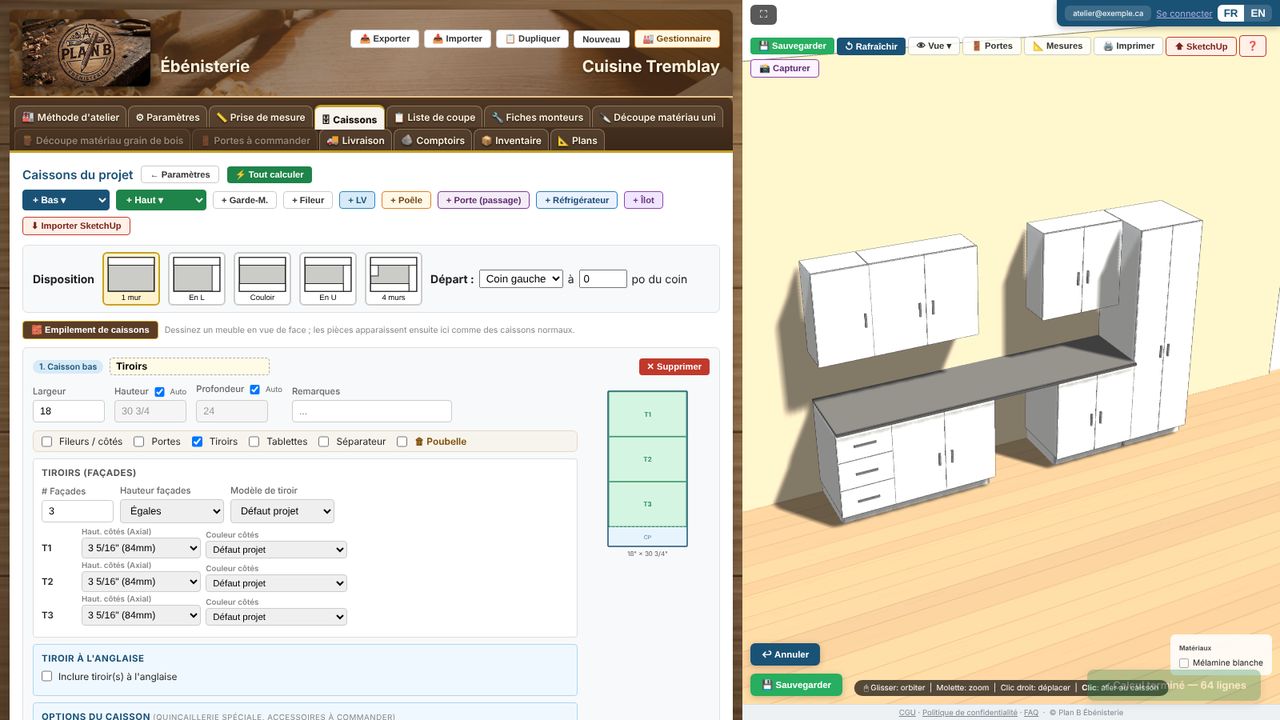
Task: Check "Inclure tiroir(s) à l'anglaise"
Action: pos(47,676)
